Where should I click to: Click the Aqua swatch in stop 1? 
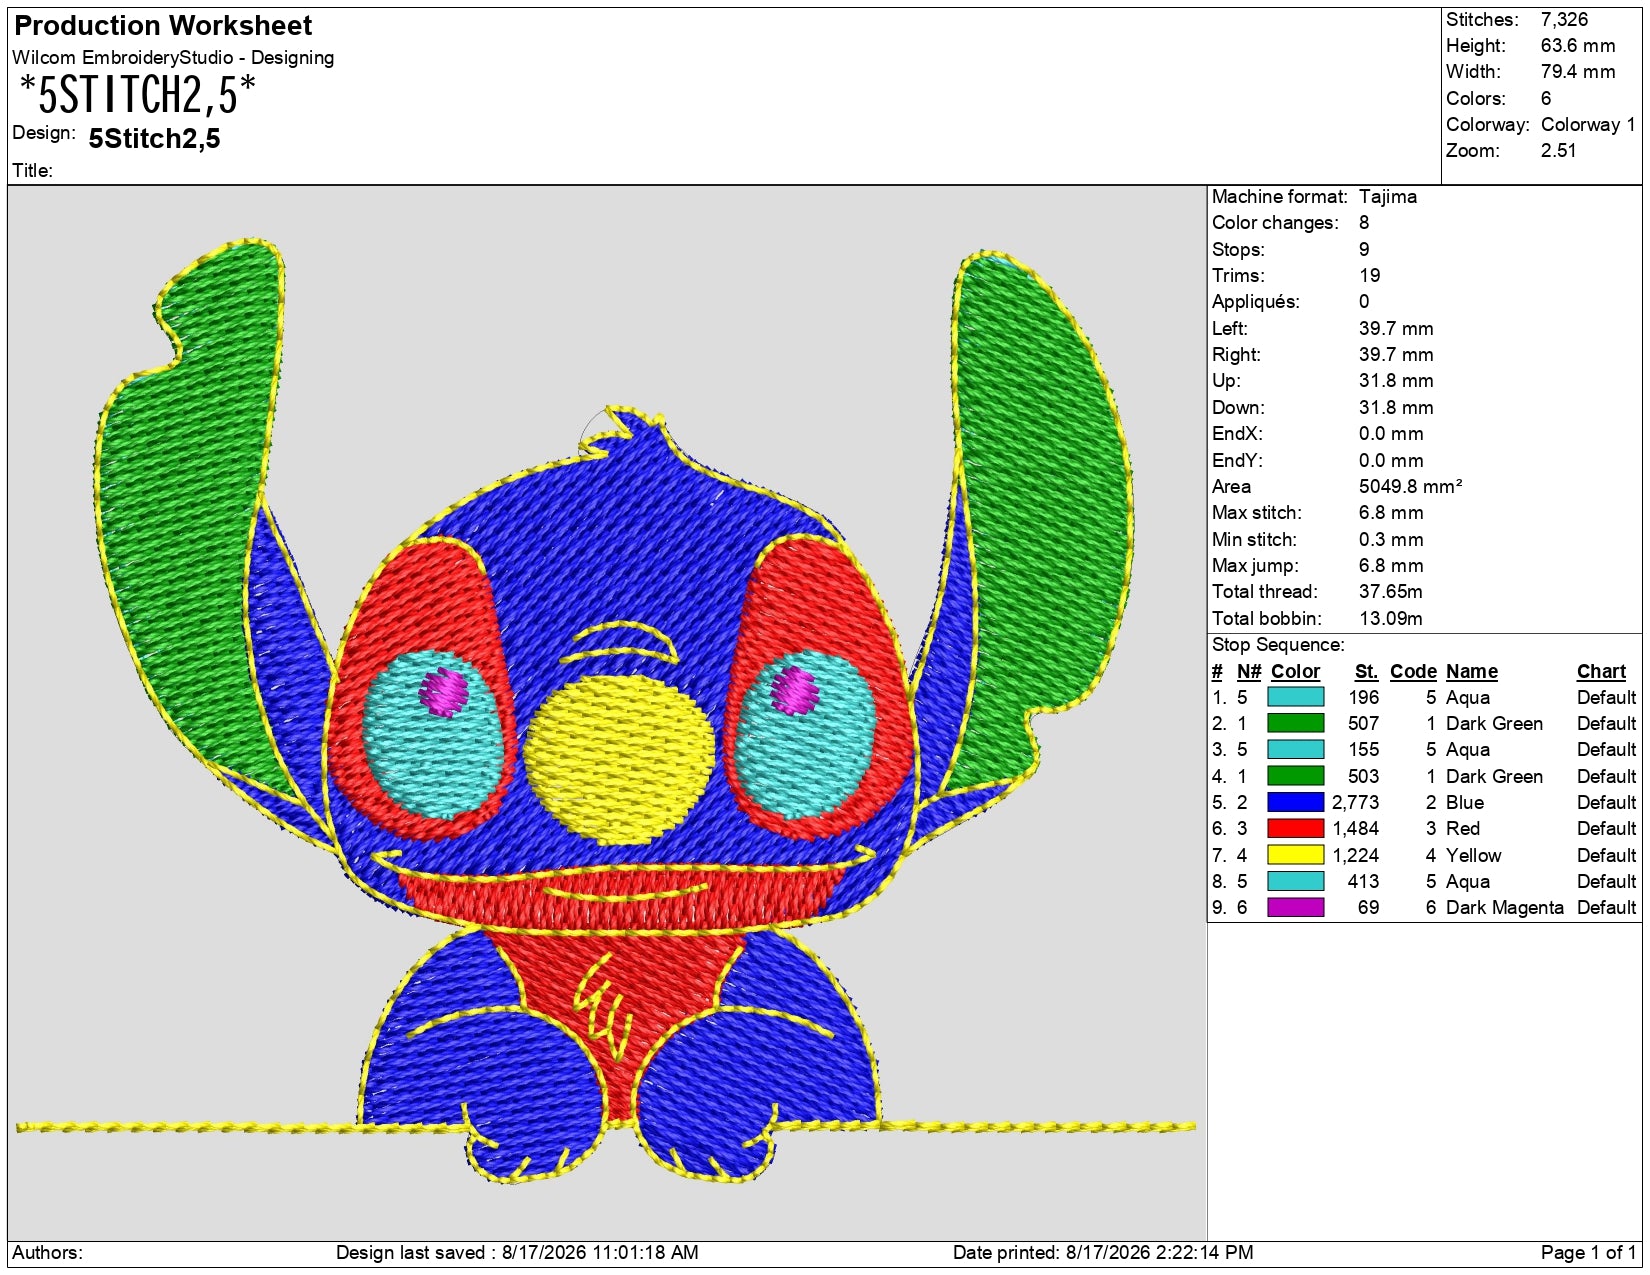(1295, 697)
